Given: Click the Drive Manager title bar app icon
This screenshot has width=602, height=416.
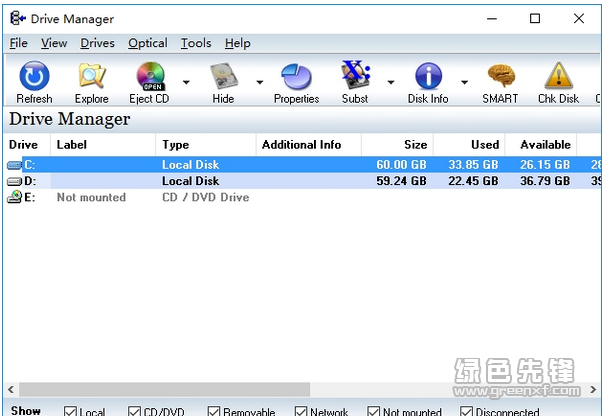Looking at the screenshot, I should (17, 18).
